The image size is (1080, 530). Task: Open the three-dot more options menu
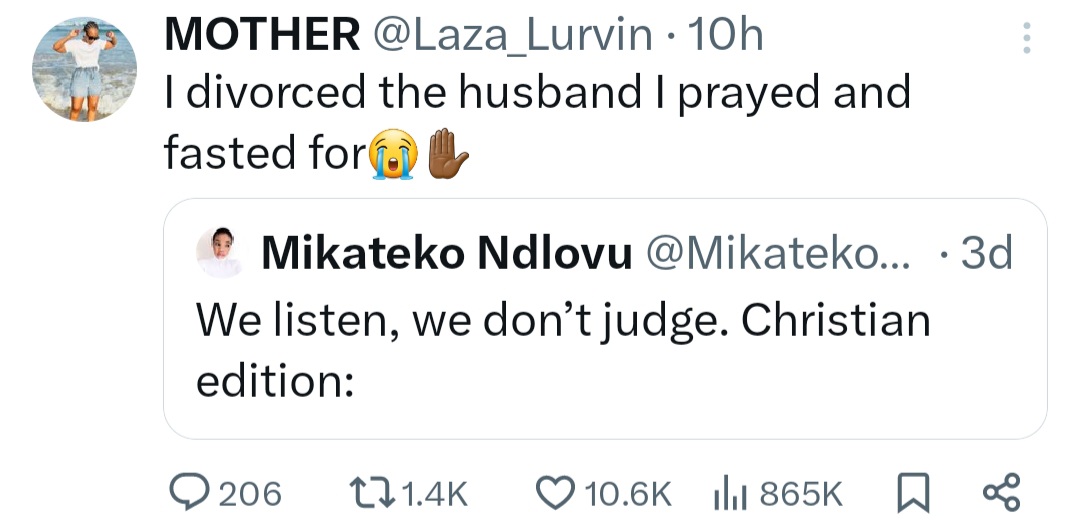point(1024,39)
